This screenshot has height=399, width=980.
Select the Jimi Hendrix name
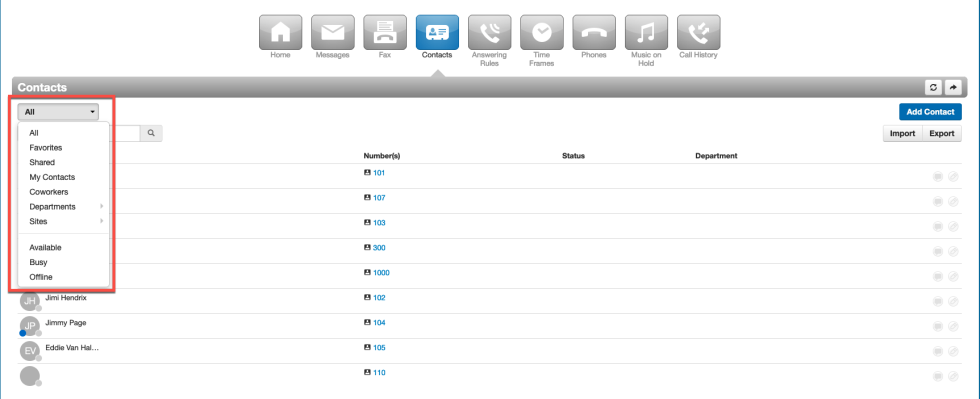pos(66,298)
